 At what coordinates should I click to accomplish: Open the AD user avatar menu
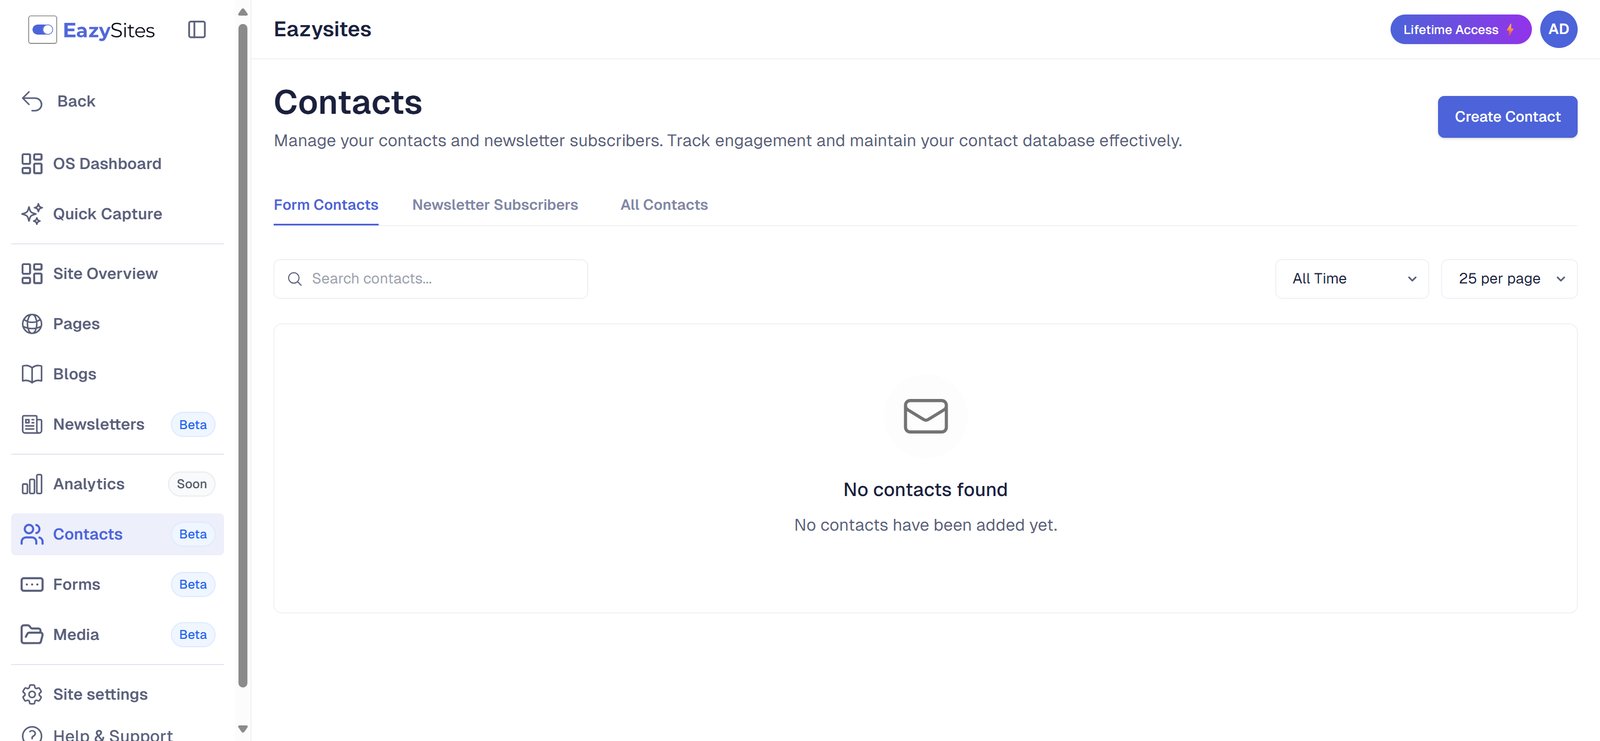[x=1558, y=29]
